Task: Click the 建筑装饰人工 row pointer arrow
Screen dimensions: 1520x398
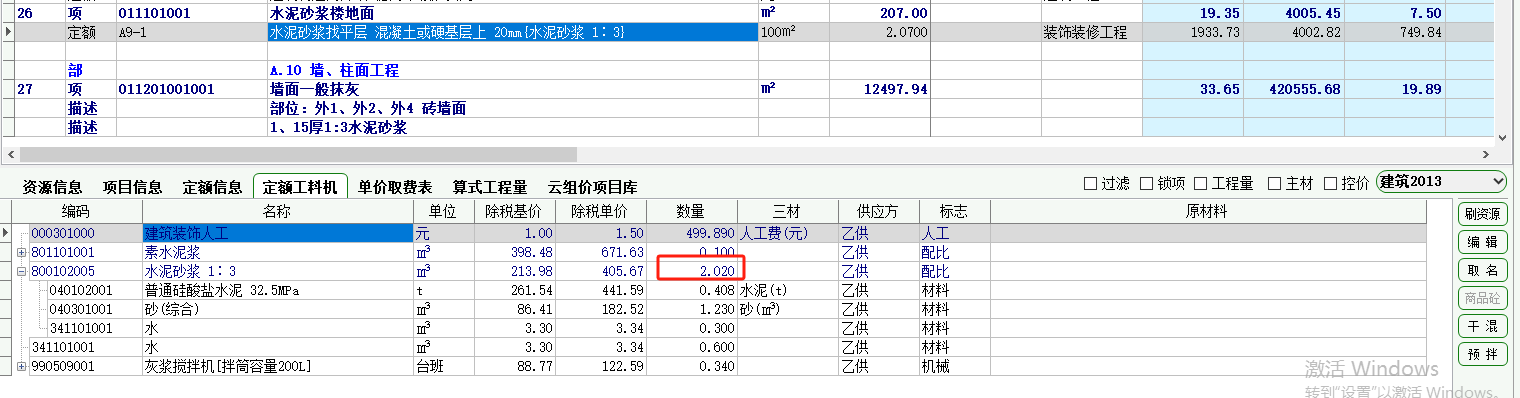Action: click(x=6, y=232)
